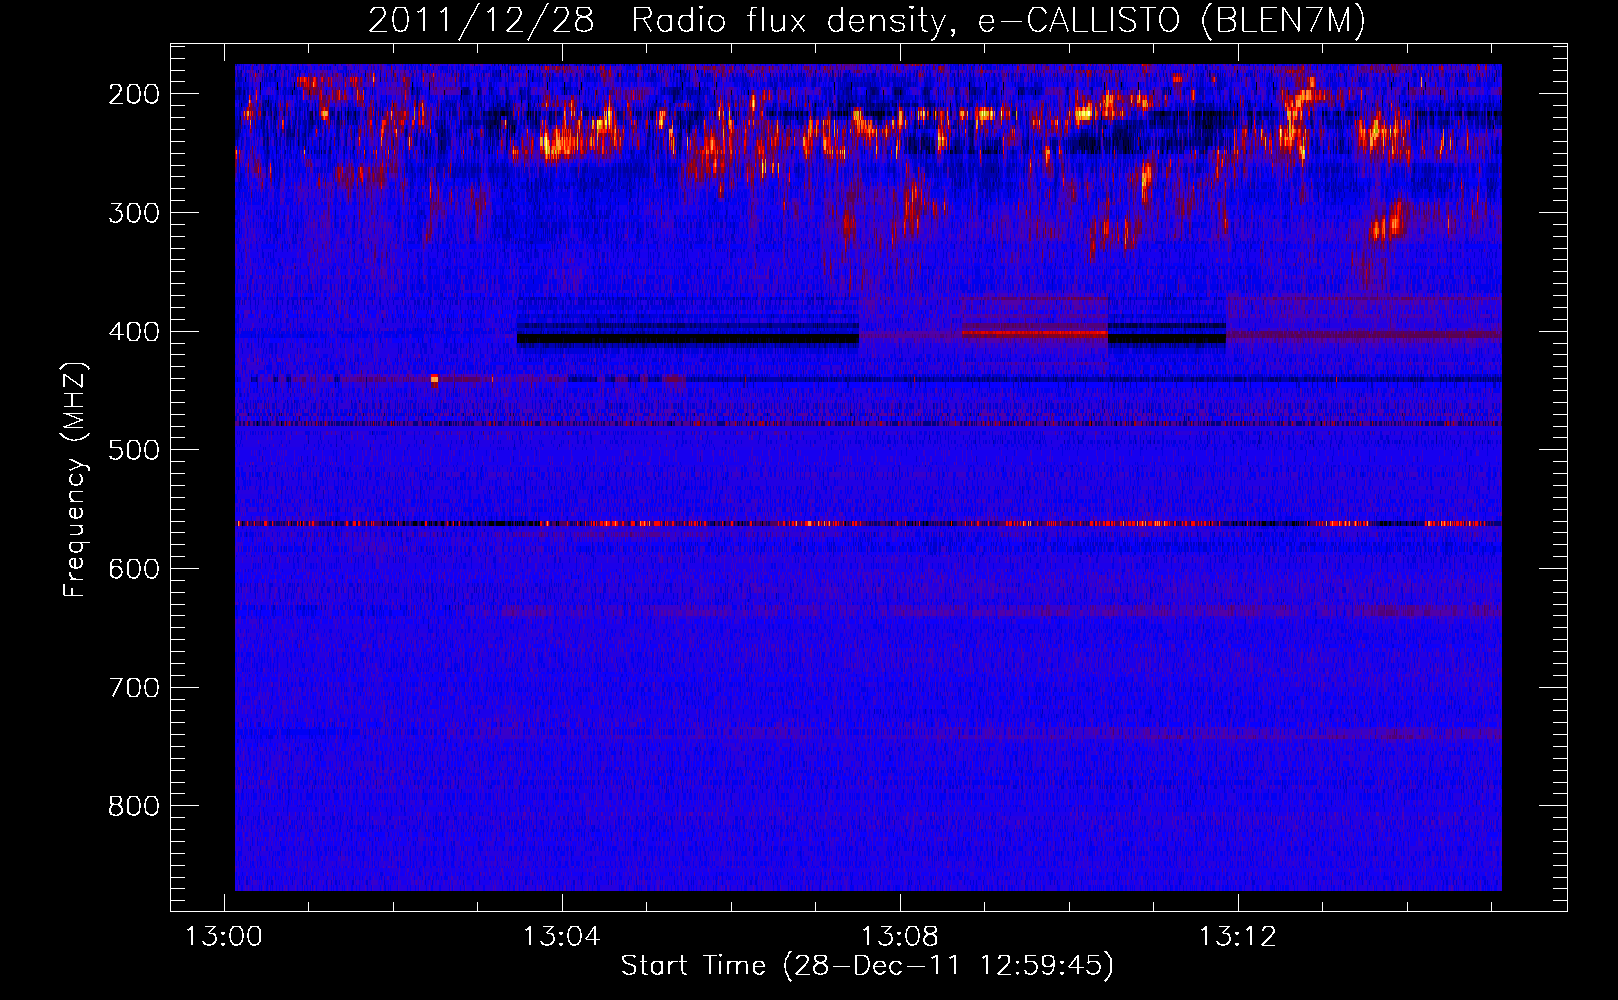Click the 400 frequency tick label
The width and height of the screenshot is (1618, 1000).
(134, 332)
